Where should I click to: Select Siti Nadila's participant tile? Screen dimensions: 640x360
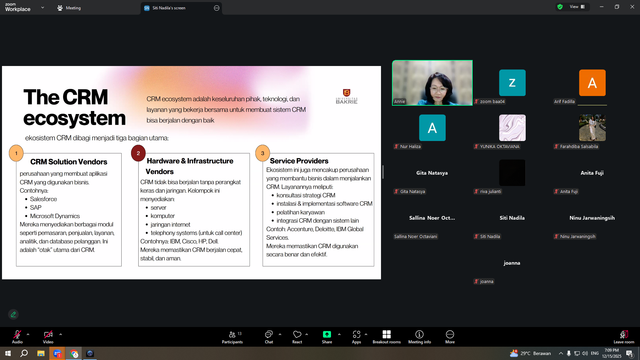[x=512, y=218]
